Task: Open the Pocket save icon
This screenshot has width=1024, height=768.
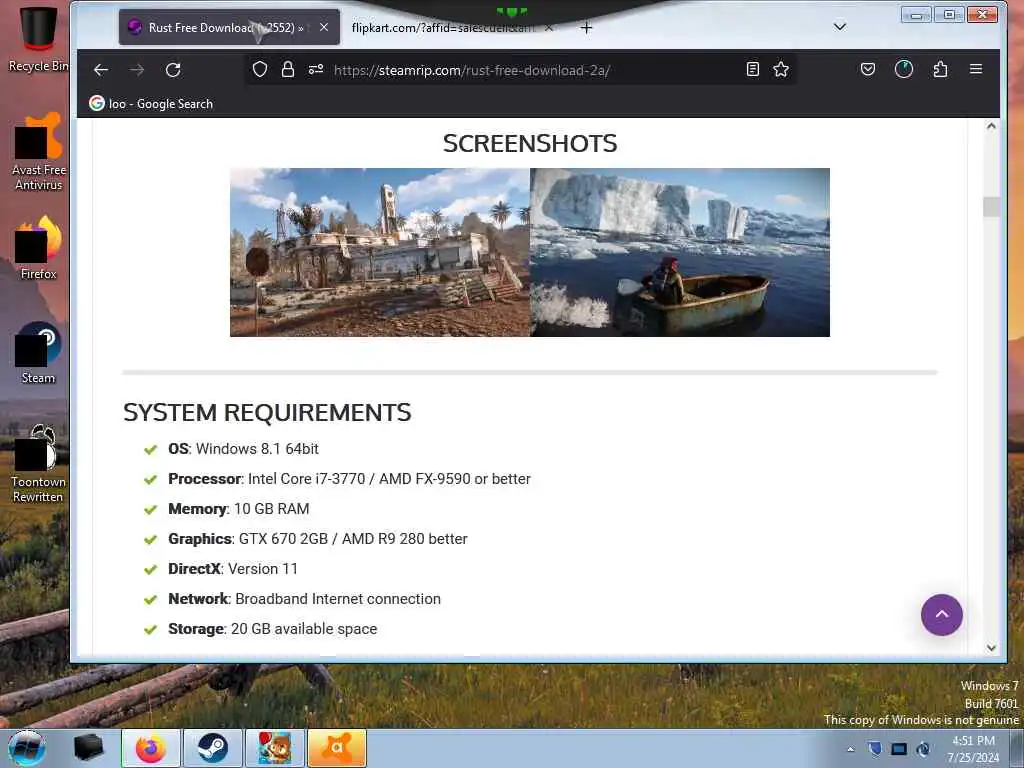Action: 867,69
